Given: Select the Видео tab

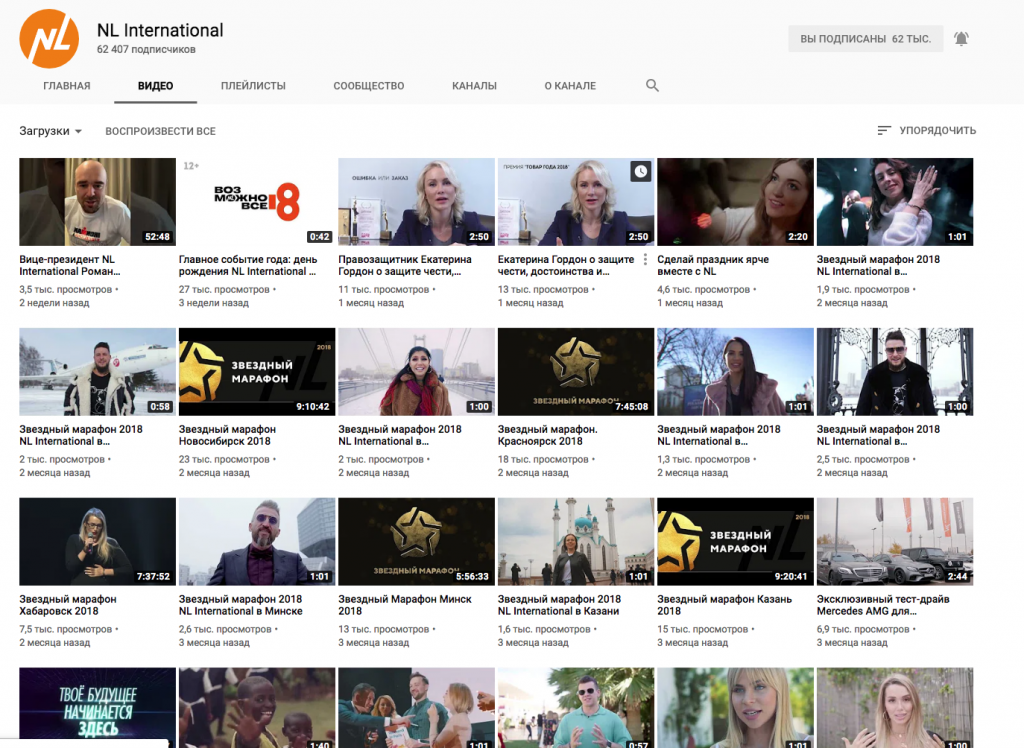Looking at the screenshot, I should tap(155, 86).
